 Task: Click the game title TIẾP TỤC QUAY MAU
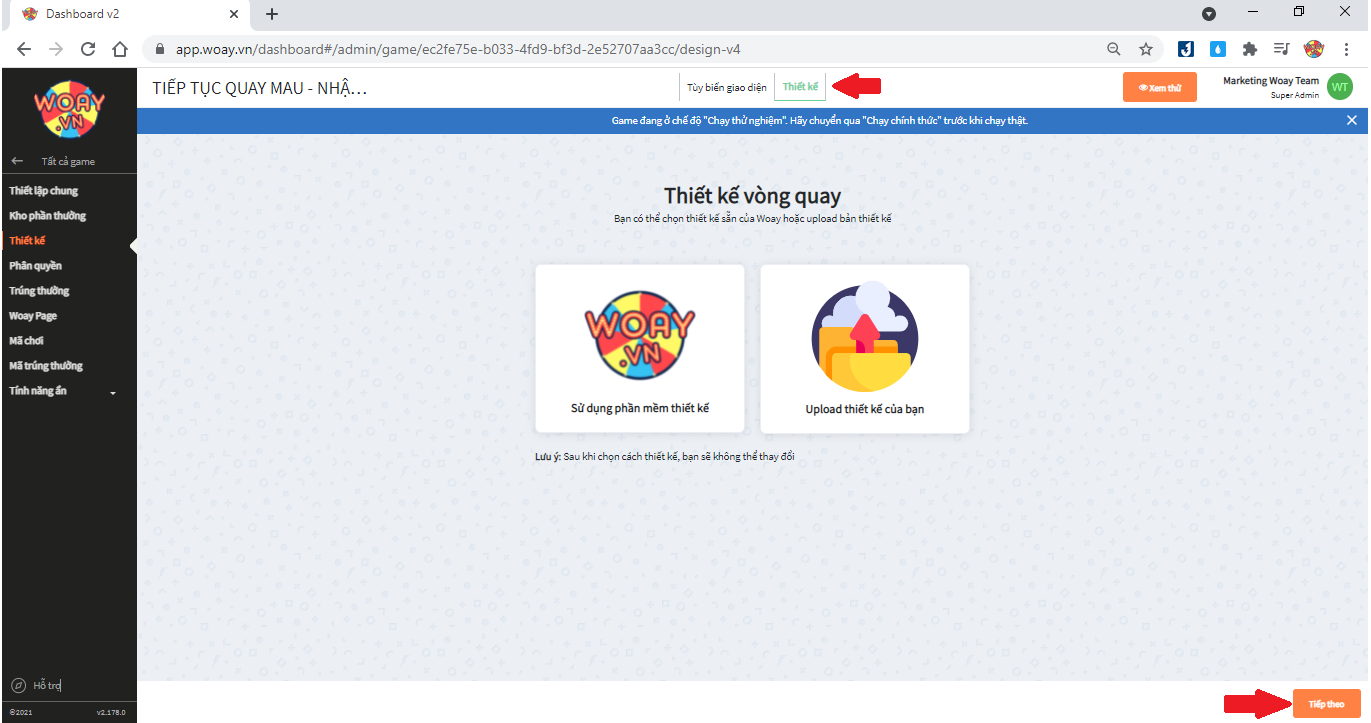pyautogui.click(x=260, y=88)
